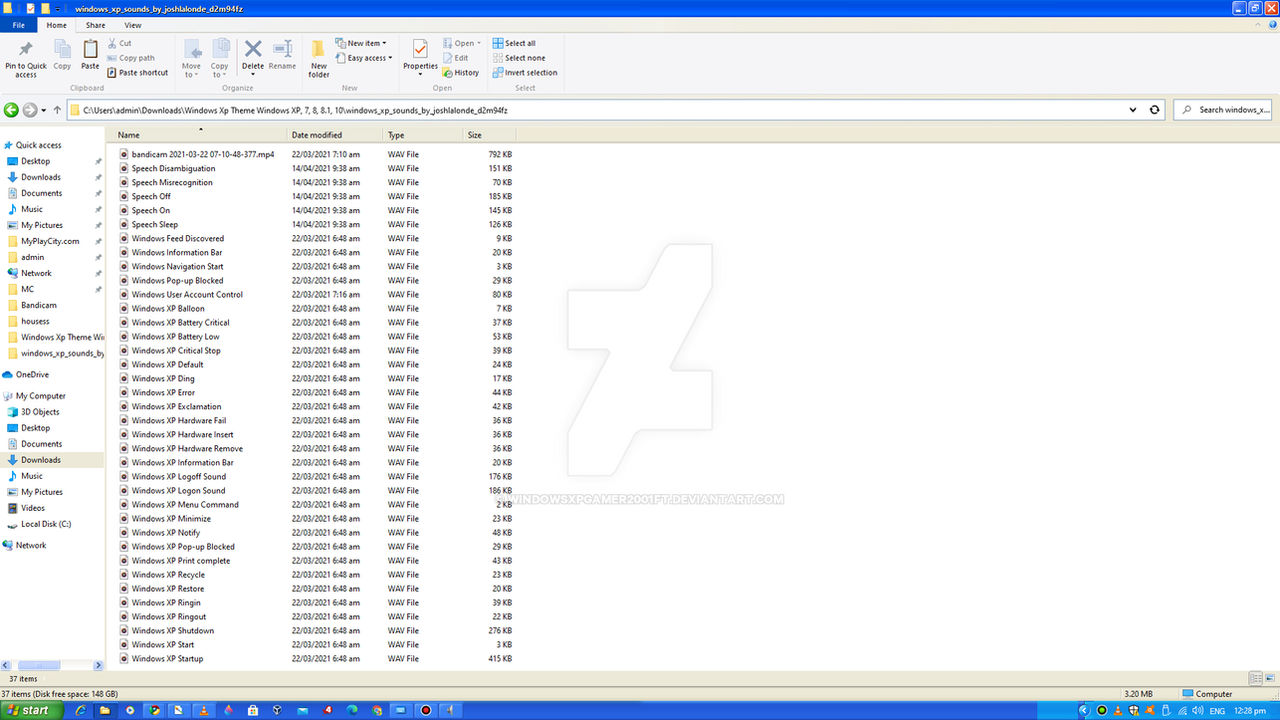1280x720 pixels.
Task: Switch to the Home ribbon tab
Action: pyautogui.click(x=57, y=25)
